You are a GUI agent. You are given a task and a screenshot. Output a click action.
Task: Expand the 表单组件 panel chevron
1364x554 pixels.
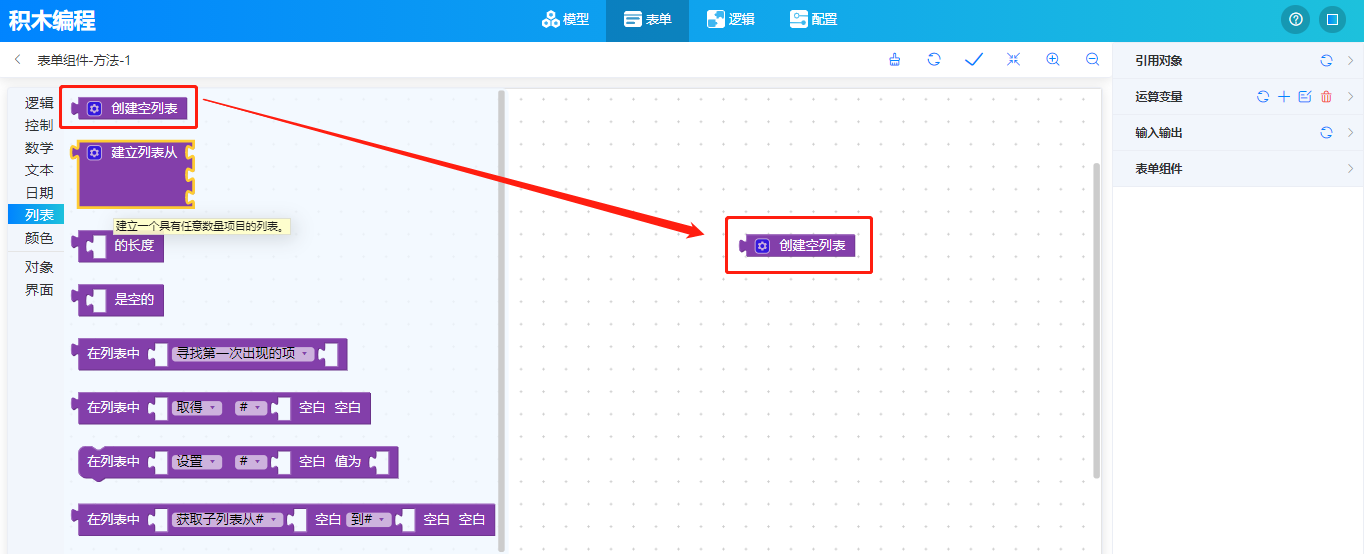(x=1350, y=169)
